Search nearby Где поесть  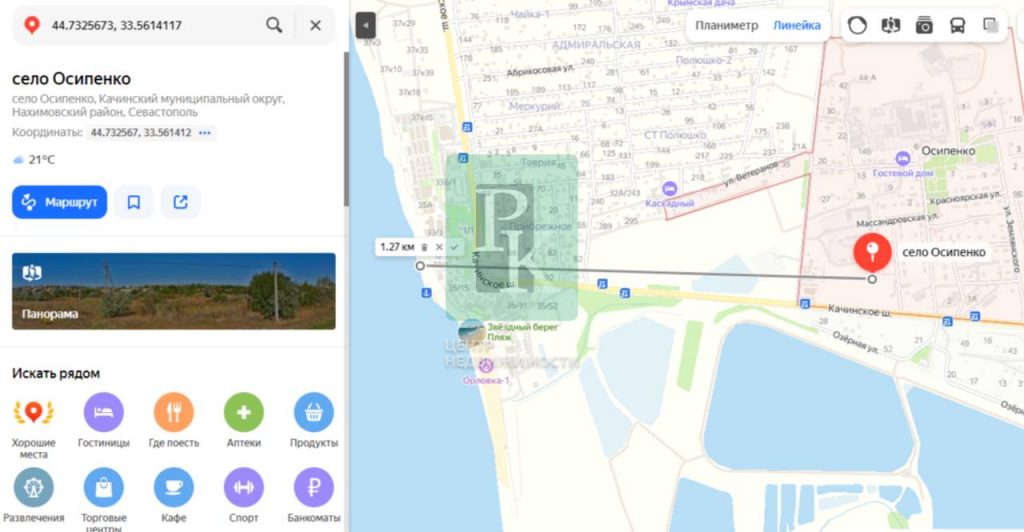[174, 420]
